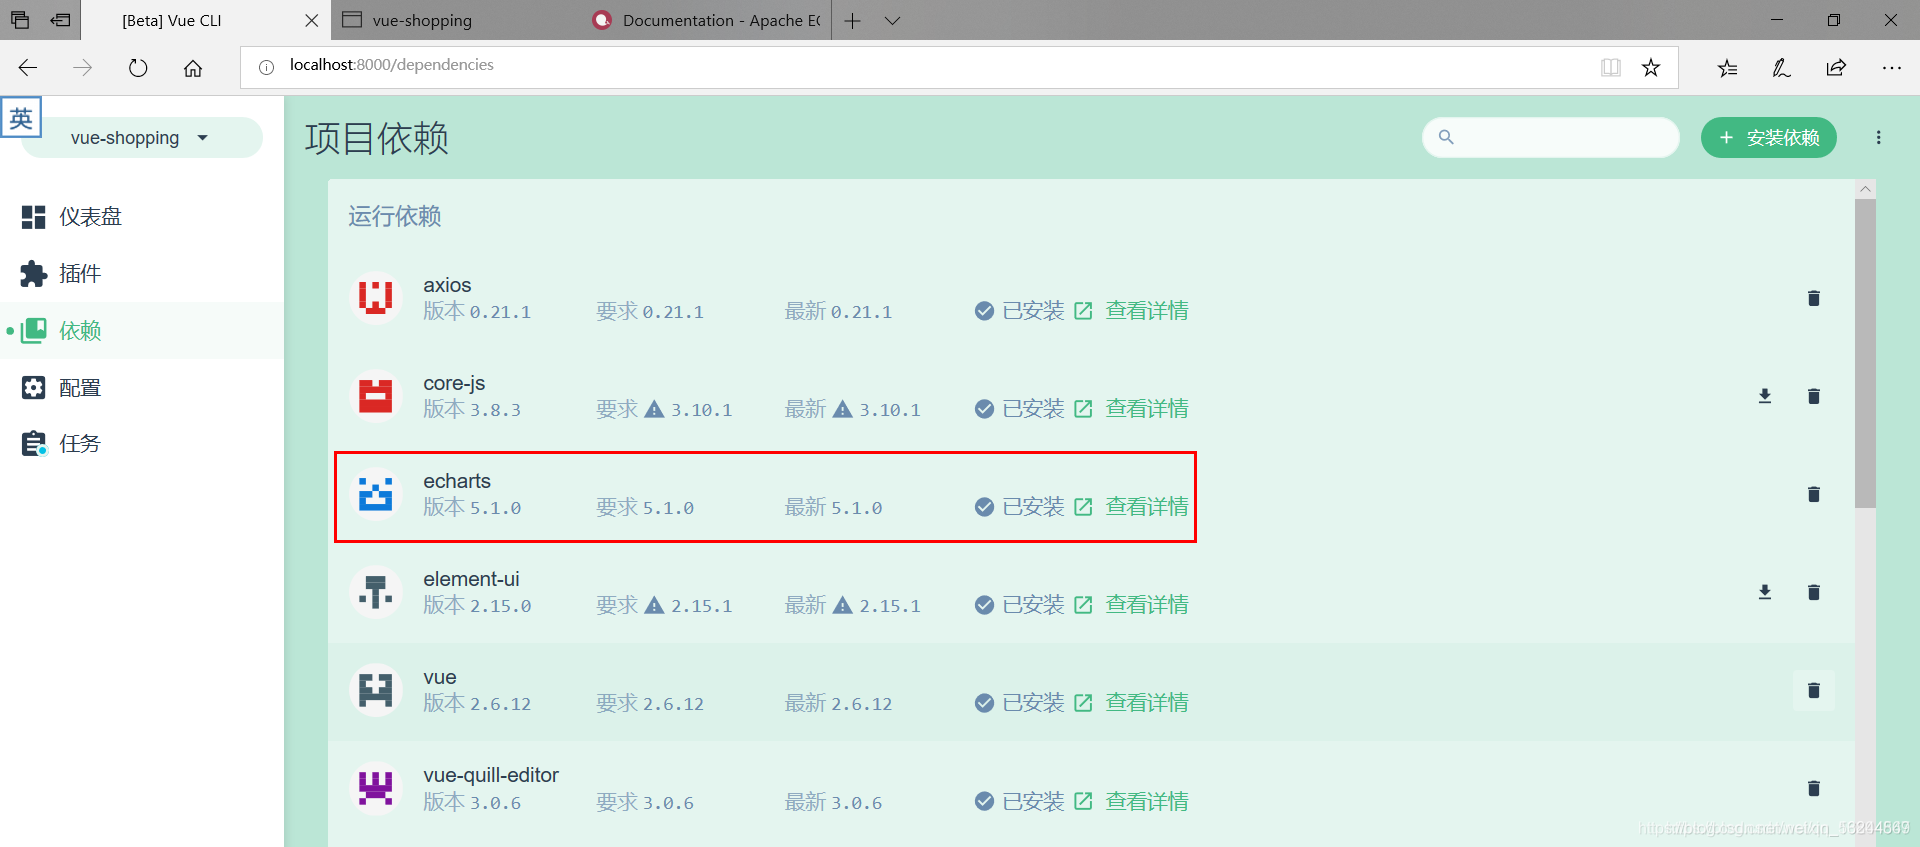Image resolution: width=1920 pixels, height=847 pixels.
Task: Switch to the vue-shopping browser tab
Action: (455, 20)
